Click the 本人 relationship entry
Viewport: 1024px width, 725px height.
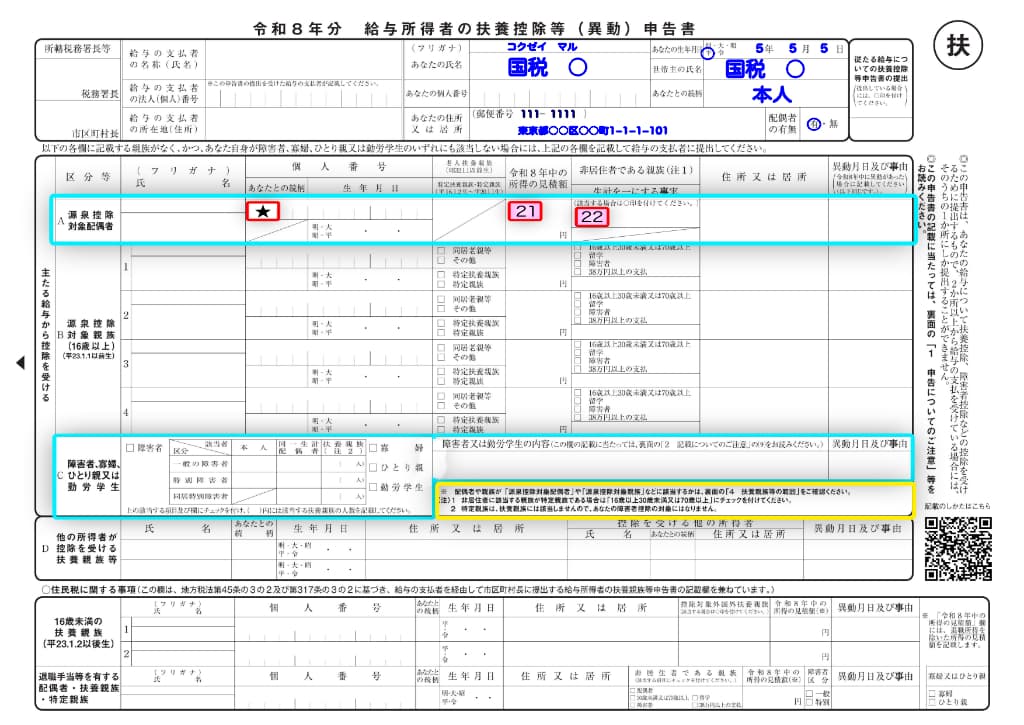771,95
